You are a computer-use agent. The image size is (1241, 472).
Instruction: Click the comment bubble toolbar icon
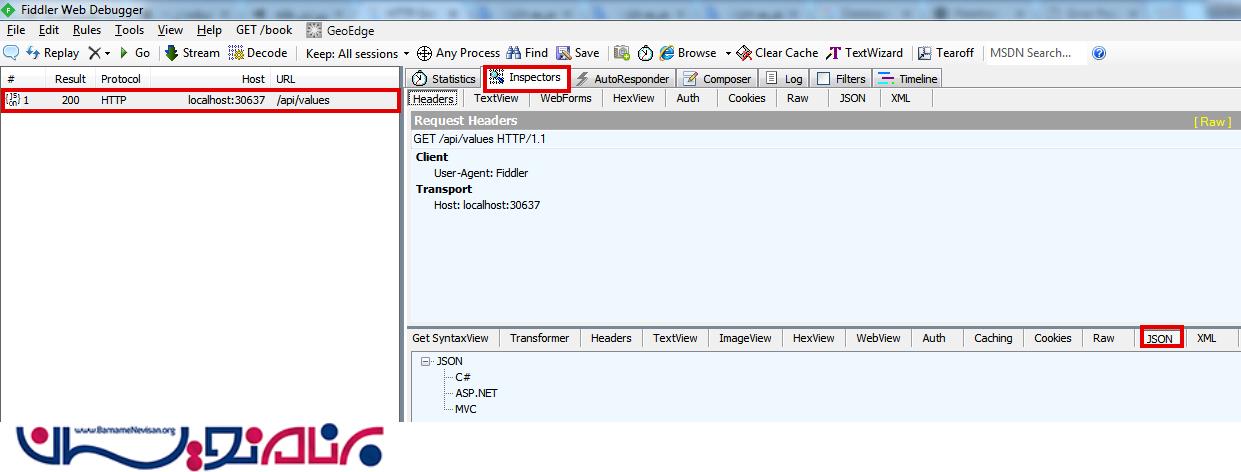12,53
